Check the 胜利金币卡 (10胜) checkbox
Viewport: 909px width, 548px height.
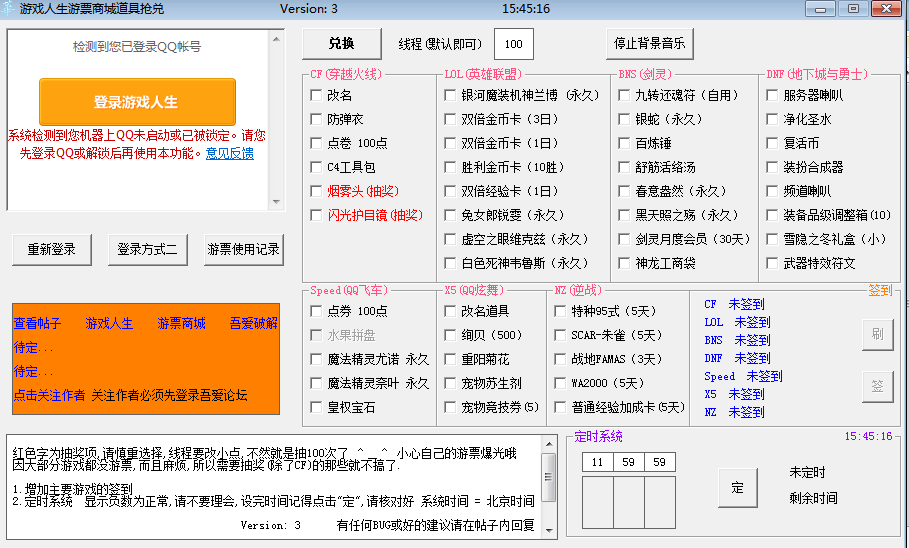click(x=450, y=167)
